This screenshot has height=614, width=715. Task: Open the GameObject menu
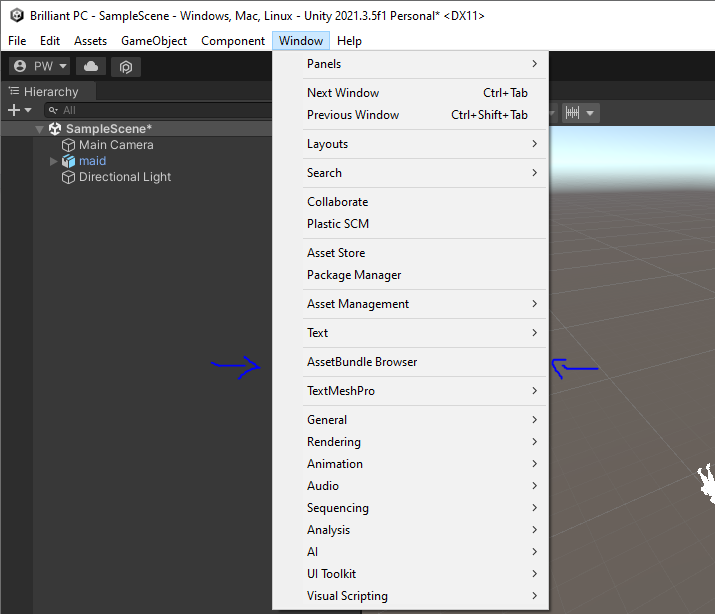coord(154,41)
